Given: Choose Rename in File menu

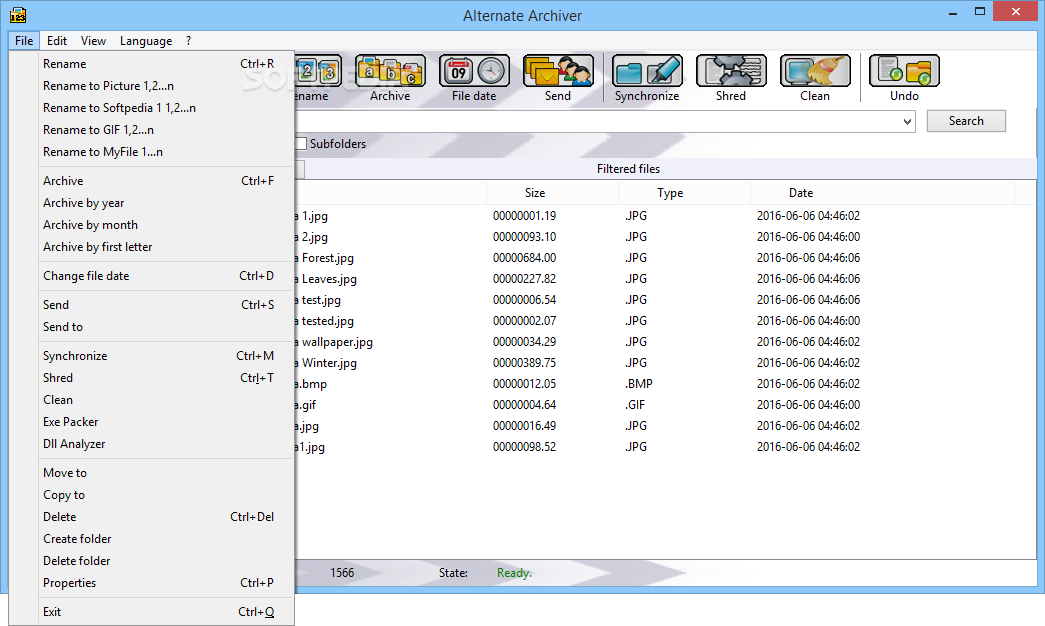Looking at the screenshot, I should point(166,64).
